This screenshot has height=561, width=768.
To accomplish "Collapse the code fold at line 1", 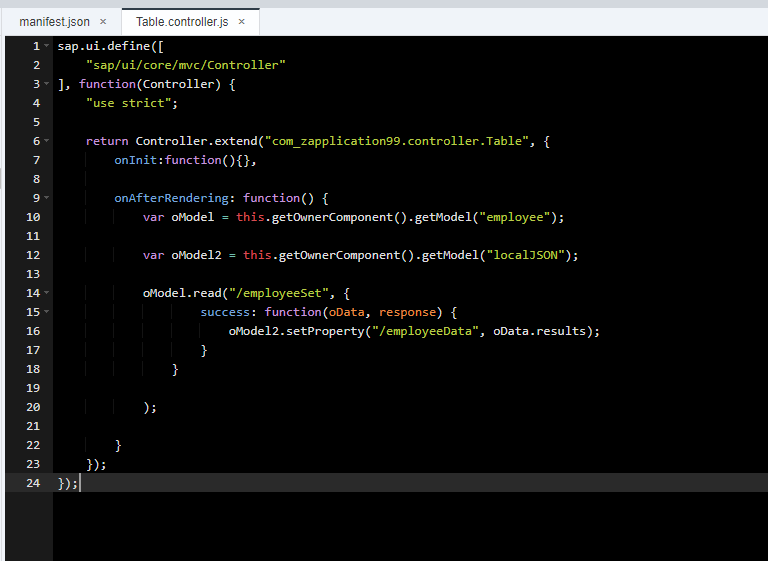I will coord(47,46).
